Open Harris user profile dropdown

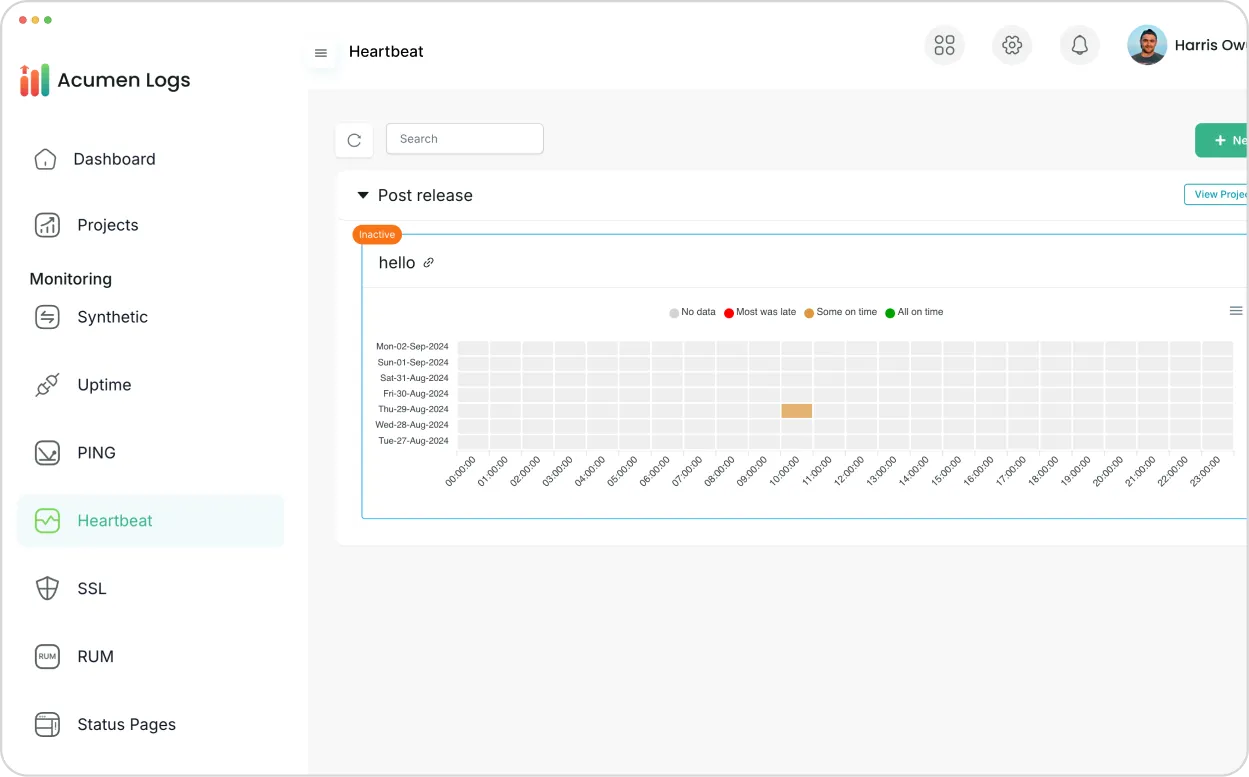pos(1188,45)
